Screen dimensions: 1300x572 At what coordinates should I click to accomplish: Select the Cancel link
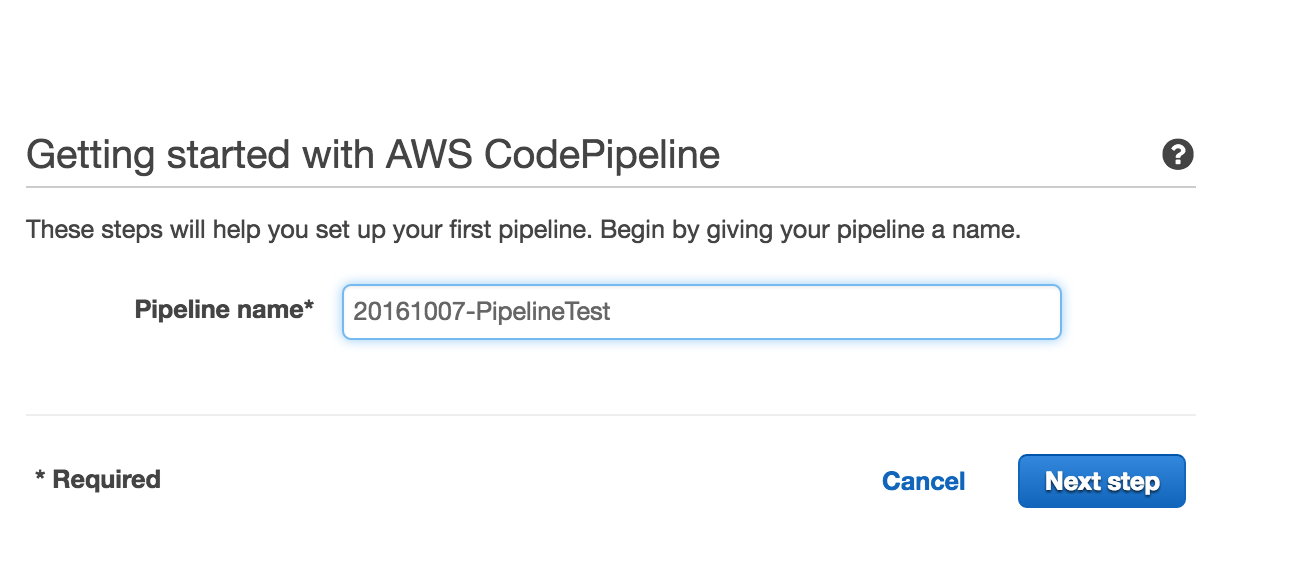(923, 481)
